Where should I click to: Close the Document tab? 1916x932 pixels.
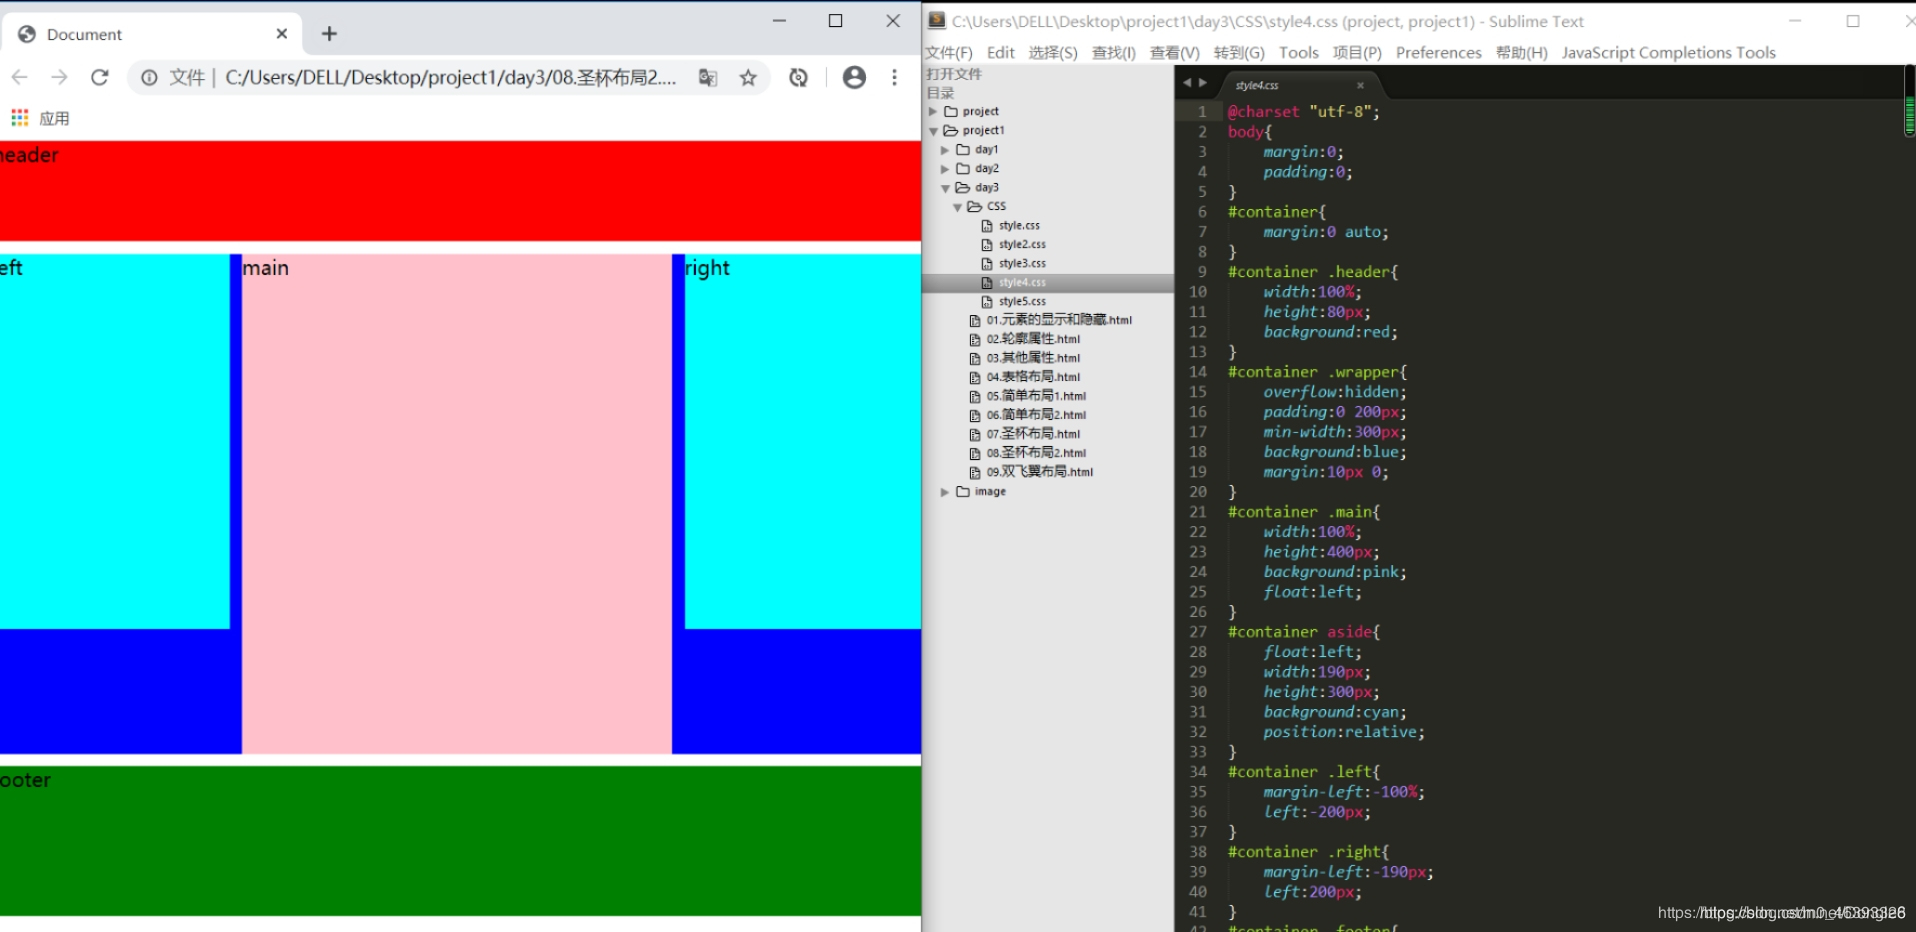coord(282,34)
